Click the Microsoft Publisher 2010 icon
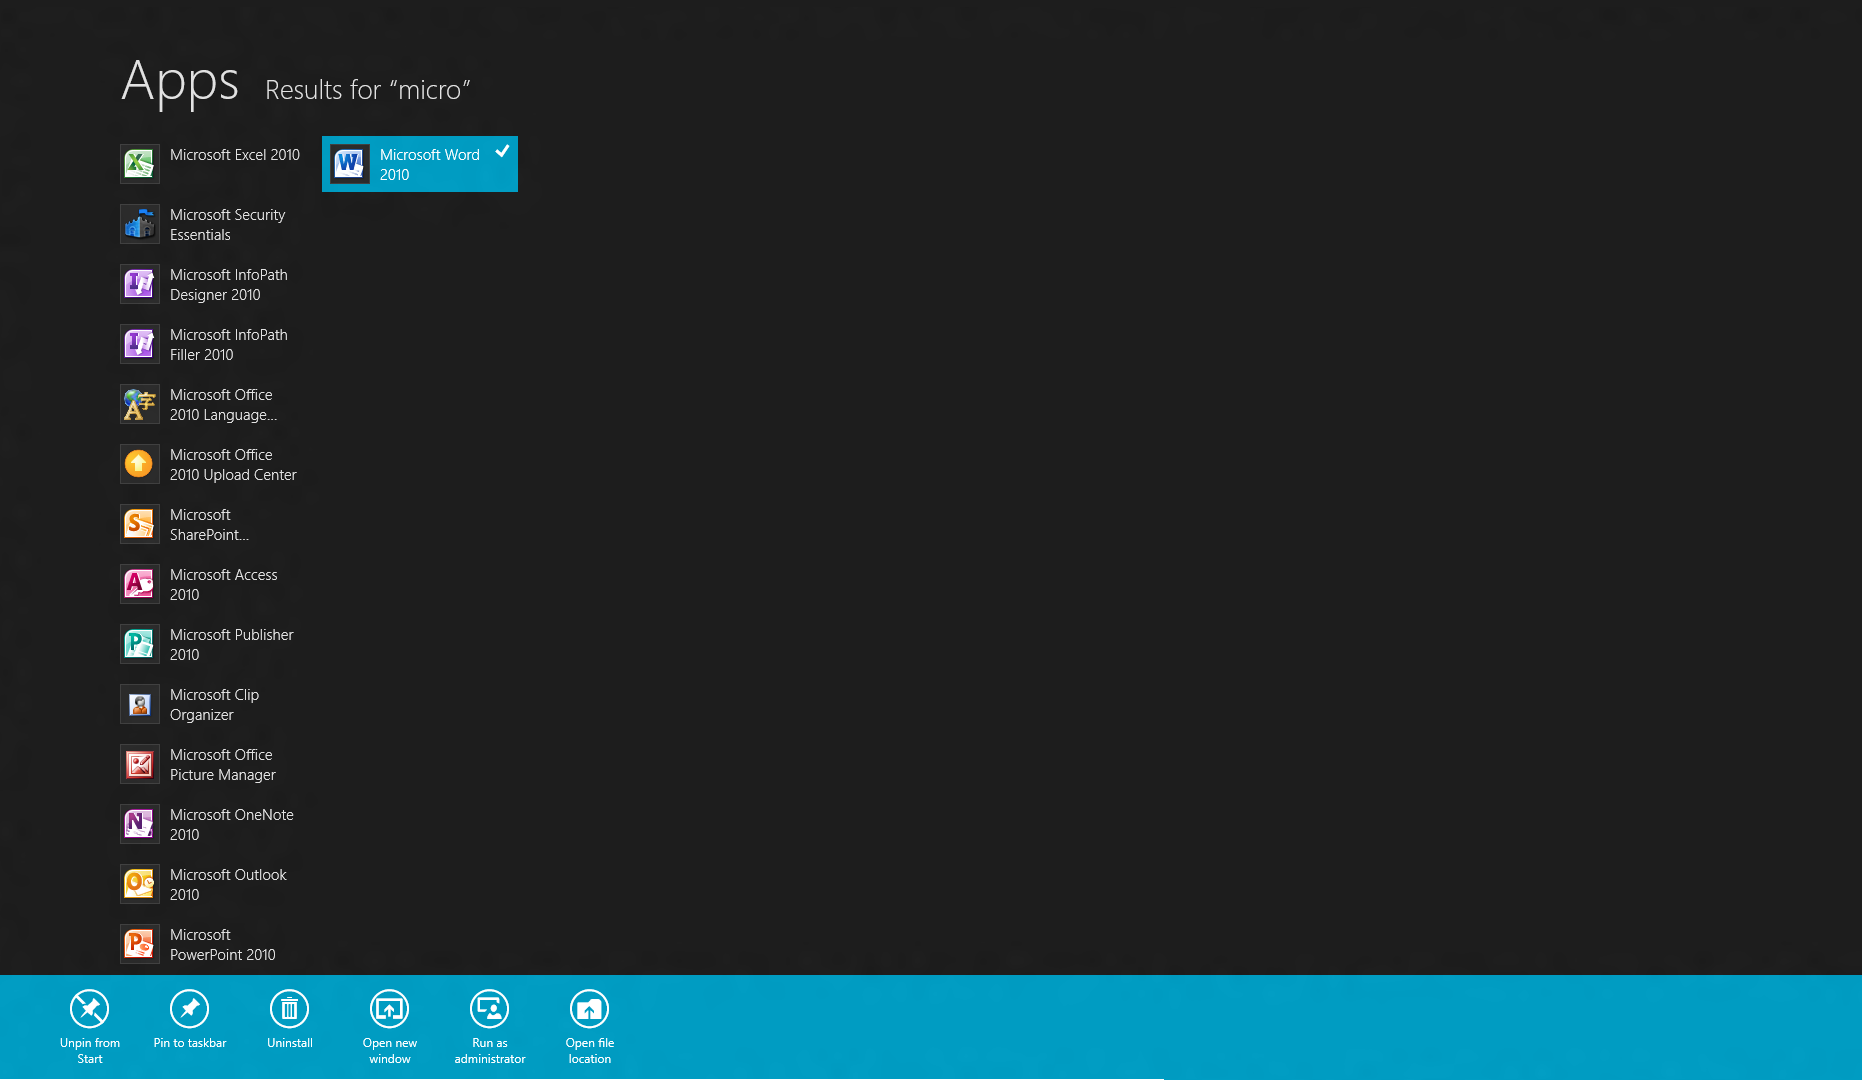Screen dimensions: 1862x1080 coord(140,644)
